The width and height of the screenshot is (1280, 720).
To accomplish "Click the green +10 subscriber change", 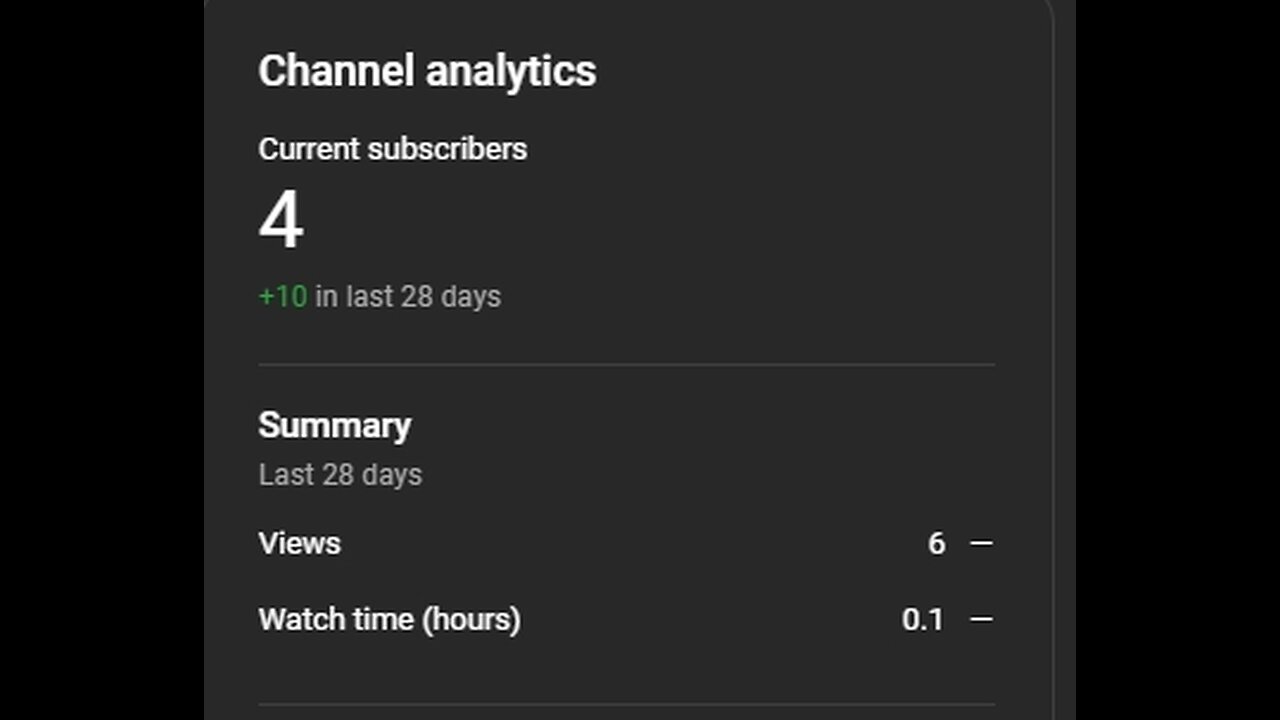I will pyautogui.click(x=283, y=297).
